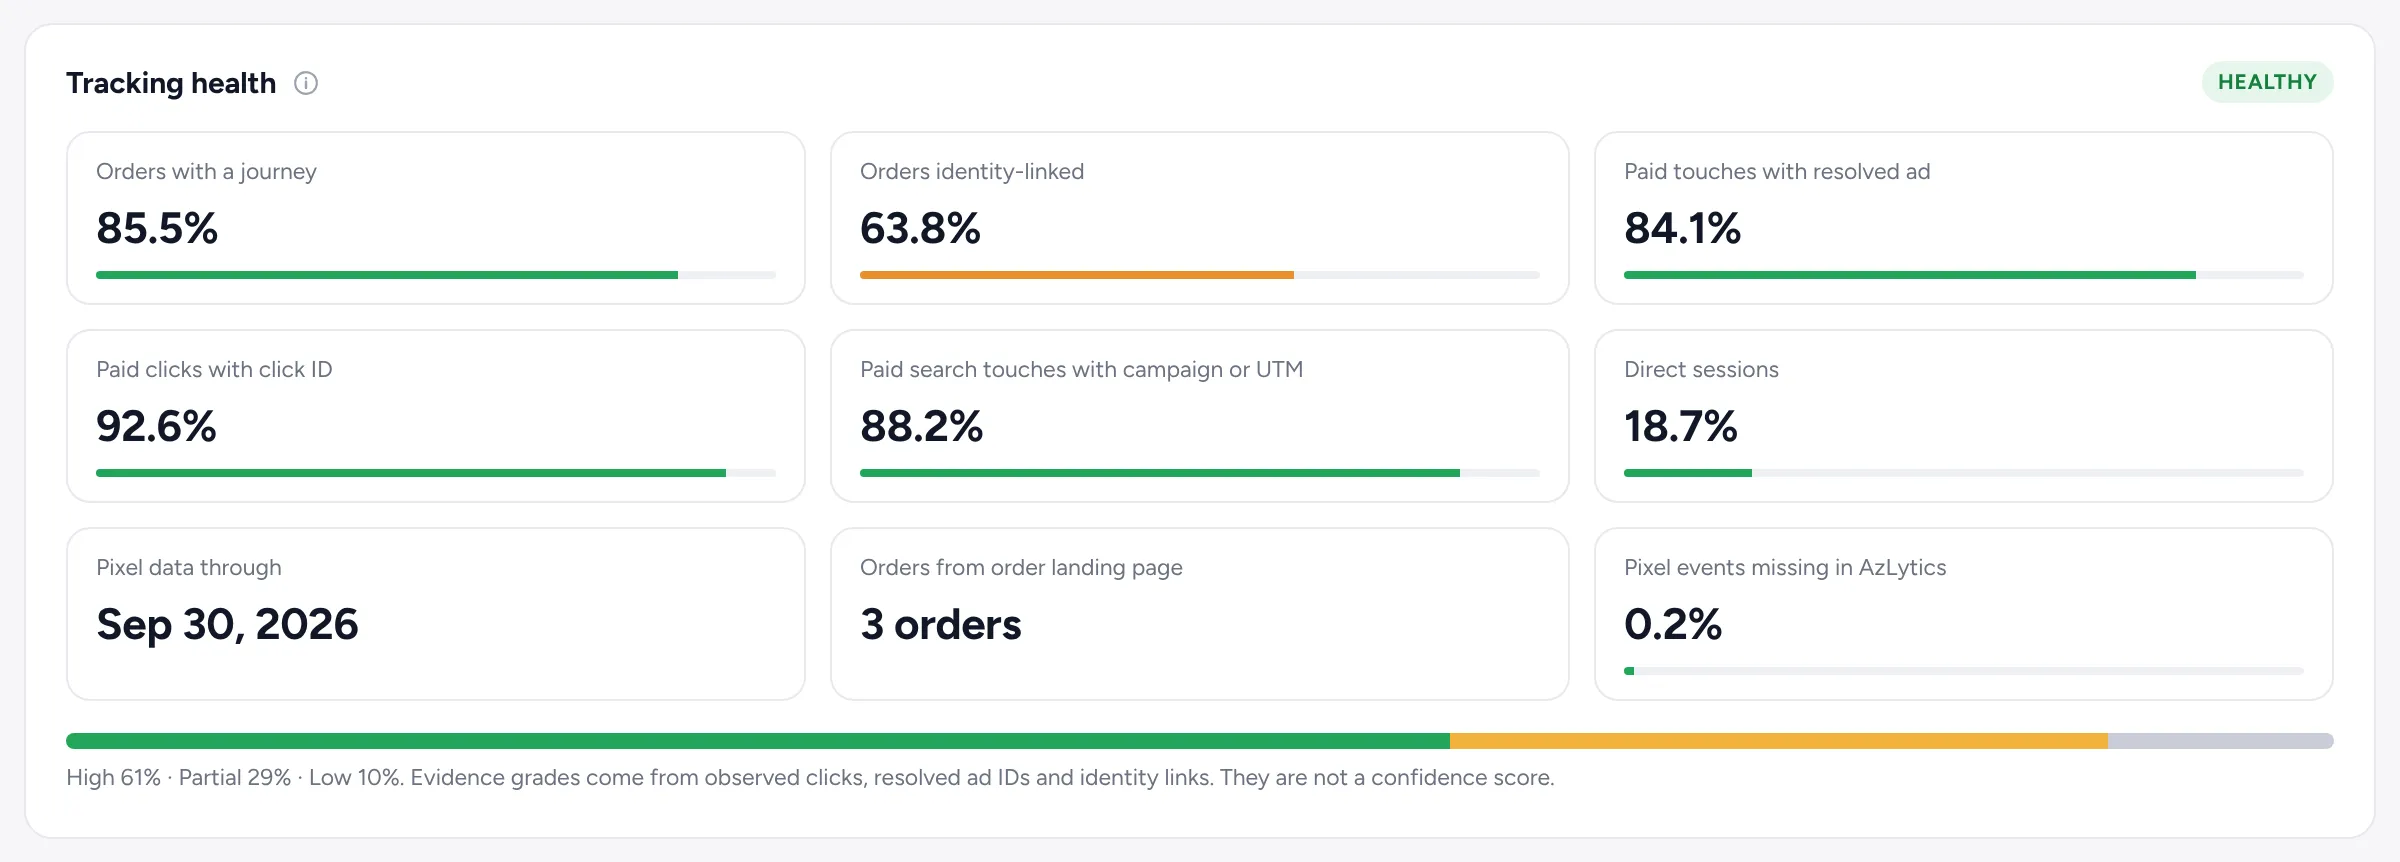Click the Direct sessions progress bar
The height and width of the screenshot is (862, 2400).
point(1964,473)
